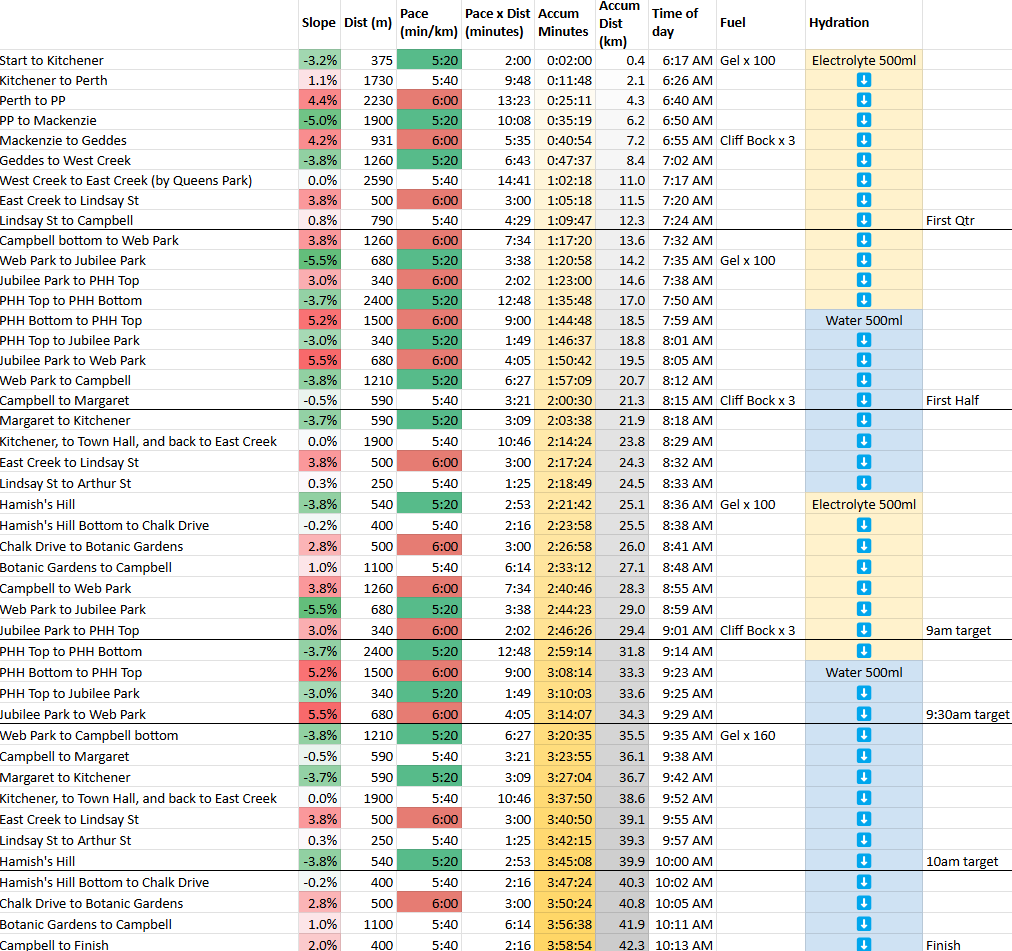
Task: Click the hydration arrow icon for Geddes to West Creek
Action: 863,160
